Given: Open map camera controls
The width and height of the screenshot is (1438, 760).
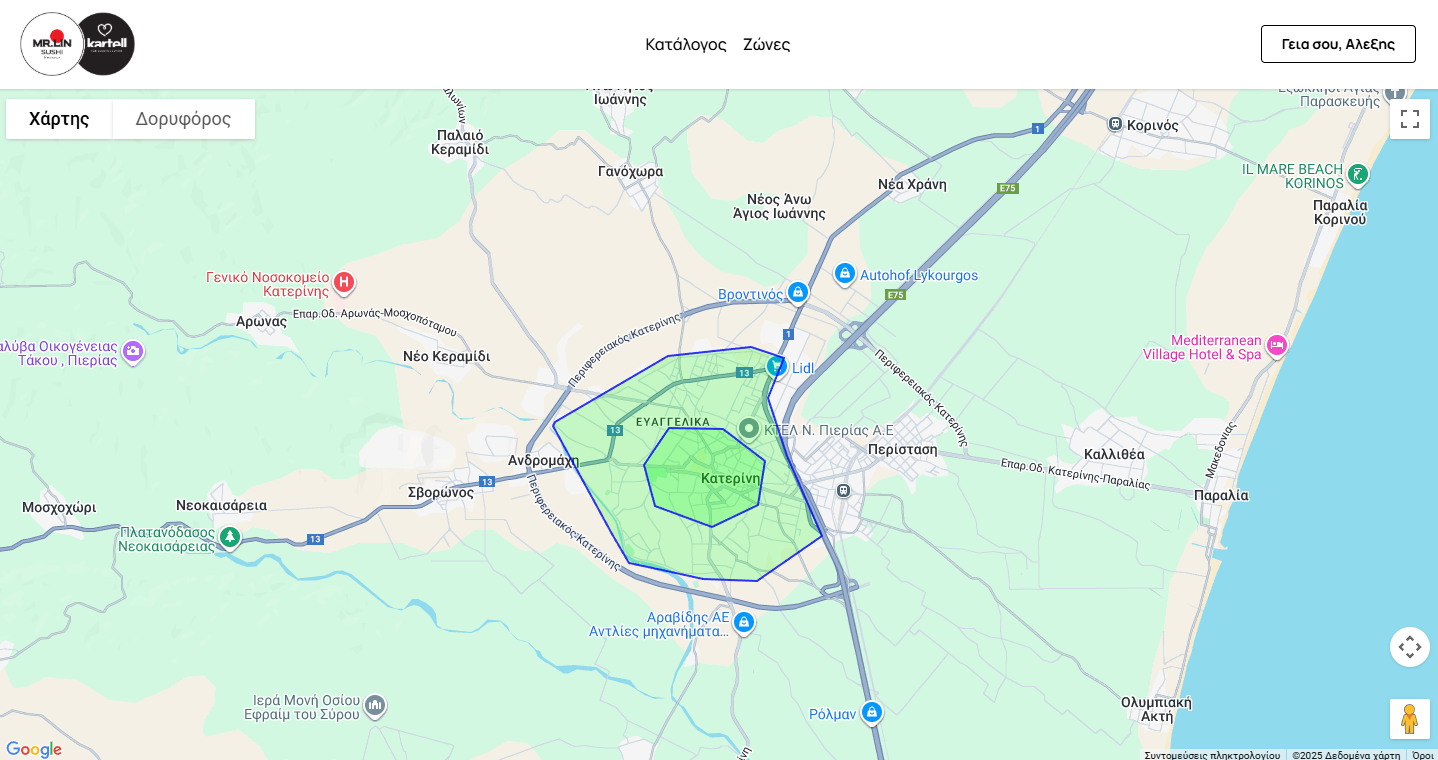Looking at the screenshot, I should click(1409, 647).
